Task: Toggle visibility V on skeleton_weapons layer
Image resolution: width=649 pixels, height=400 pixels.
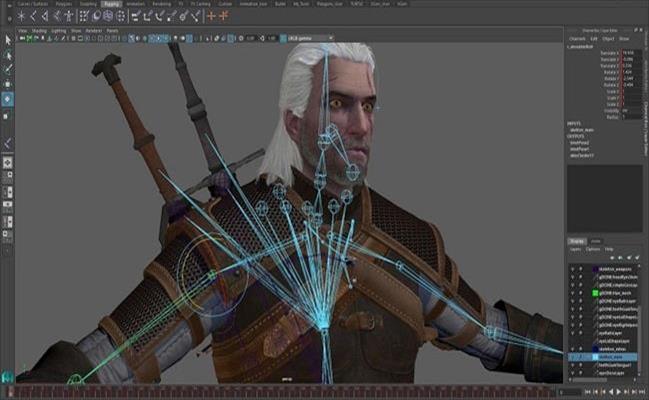Action: click(572, 269)
